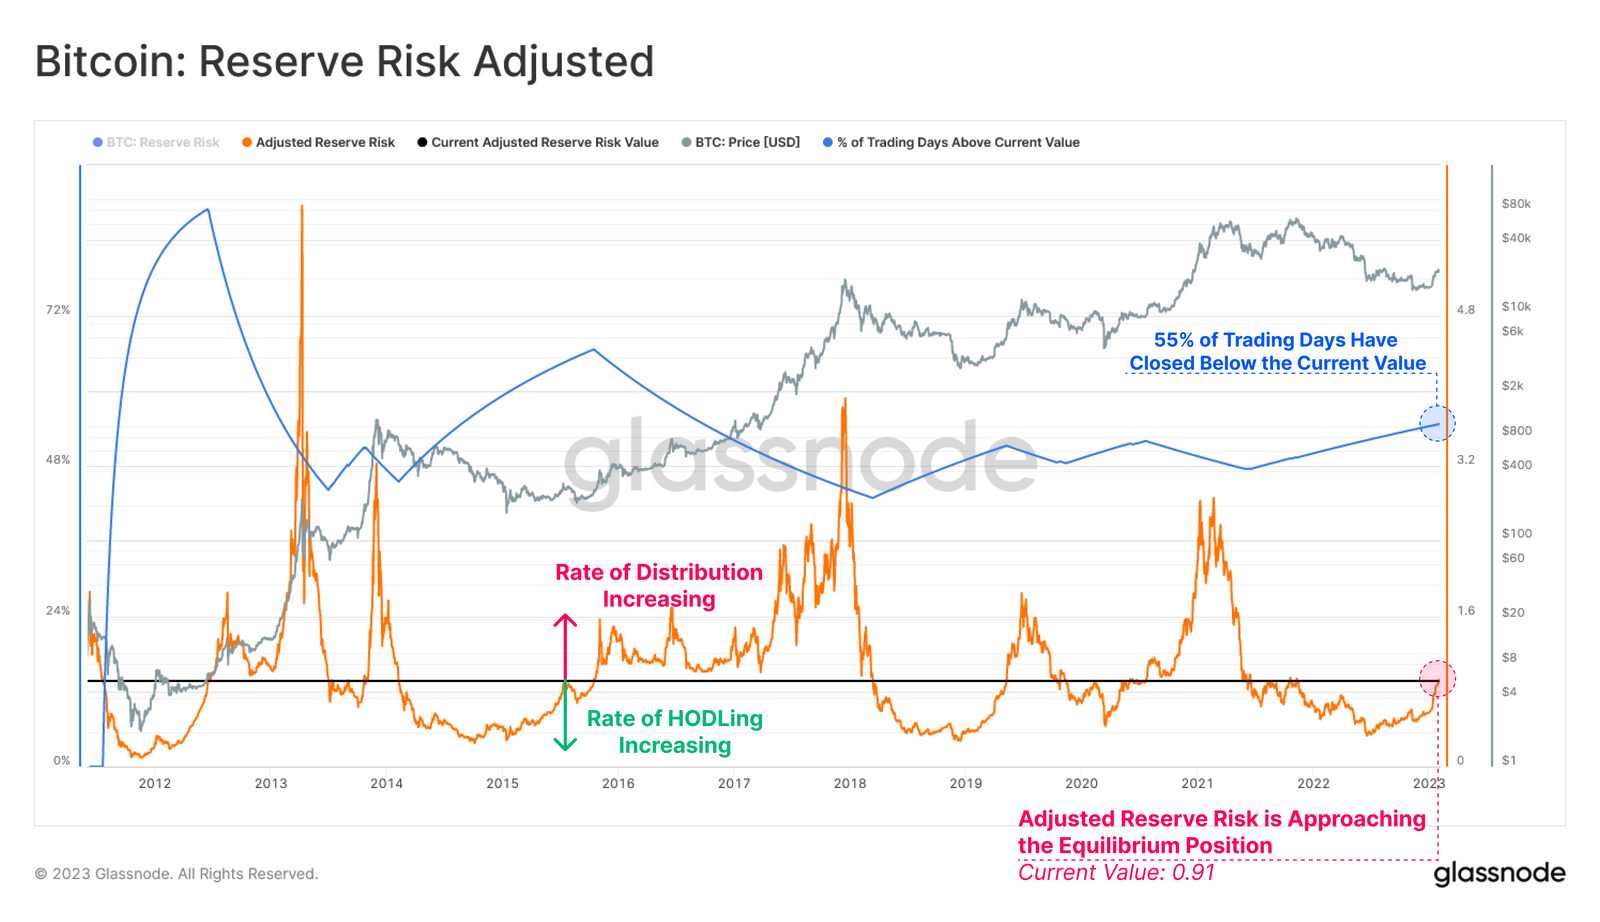Click the 2014 x-axis year label

387,784
